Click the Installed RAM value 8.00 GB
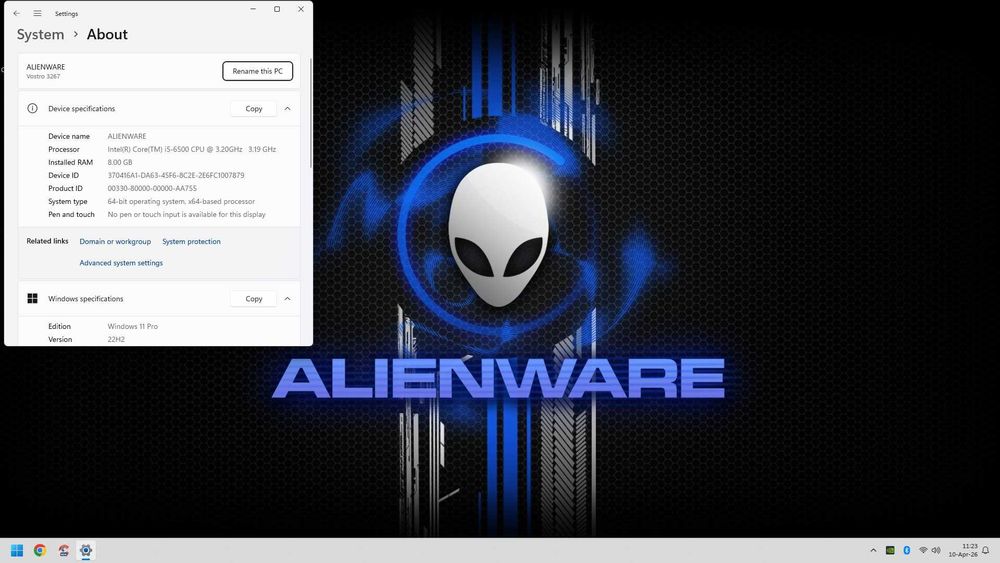1000x563 pixels. click(x=120, y=162)
